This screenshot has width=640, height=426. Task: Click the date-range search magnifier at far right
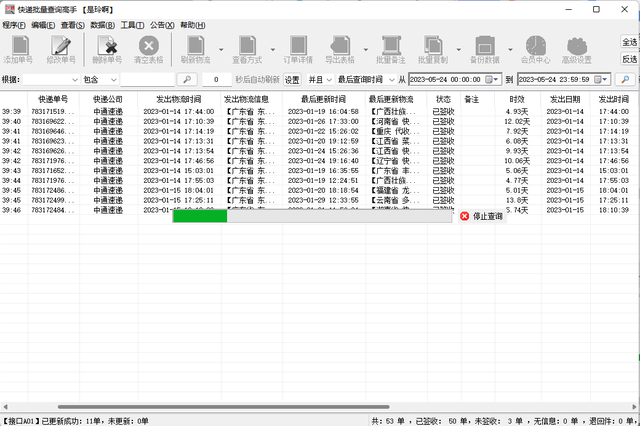point(625,80)
